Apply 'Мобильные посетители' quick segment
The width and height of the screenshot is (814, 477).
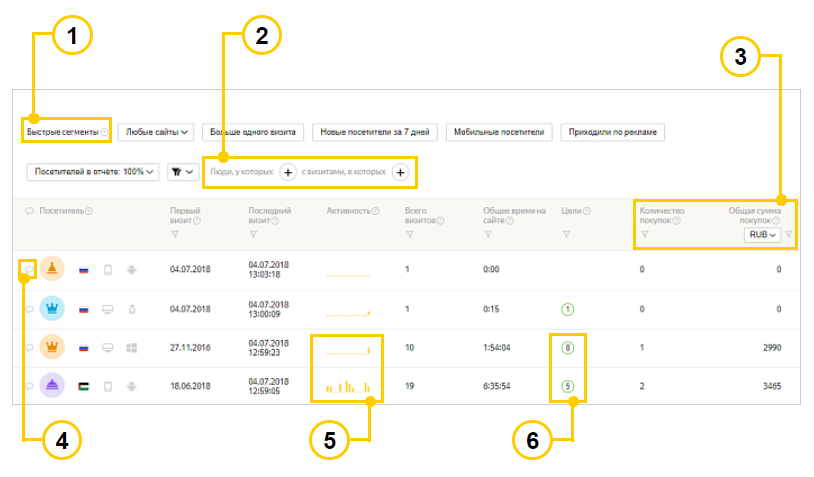[x=498, y=132]
